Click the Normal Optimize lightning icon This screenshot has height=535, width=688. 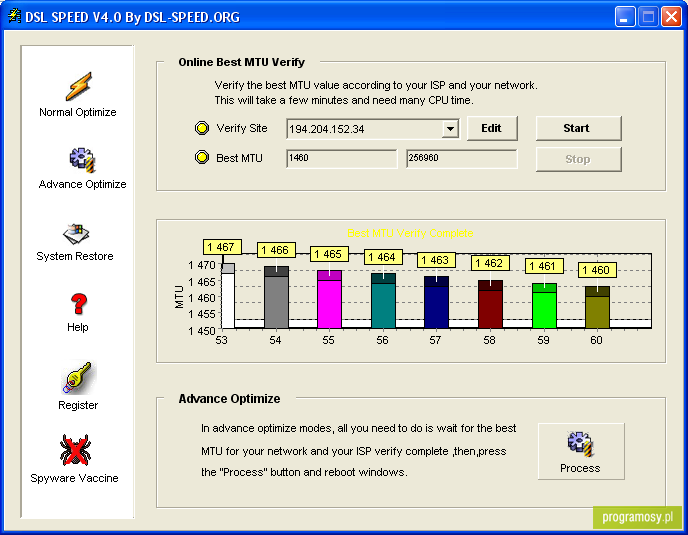(79, 86)
